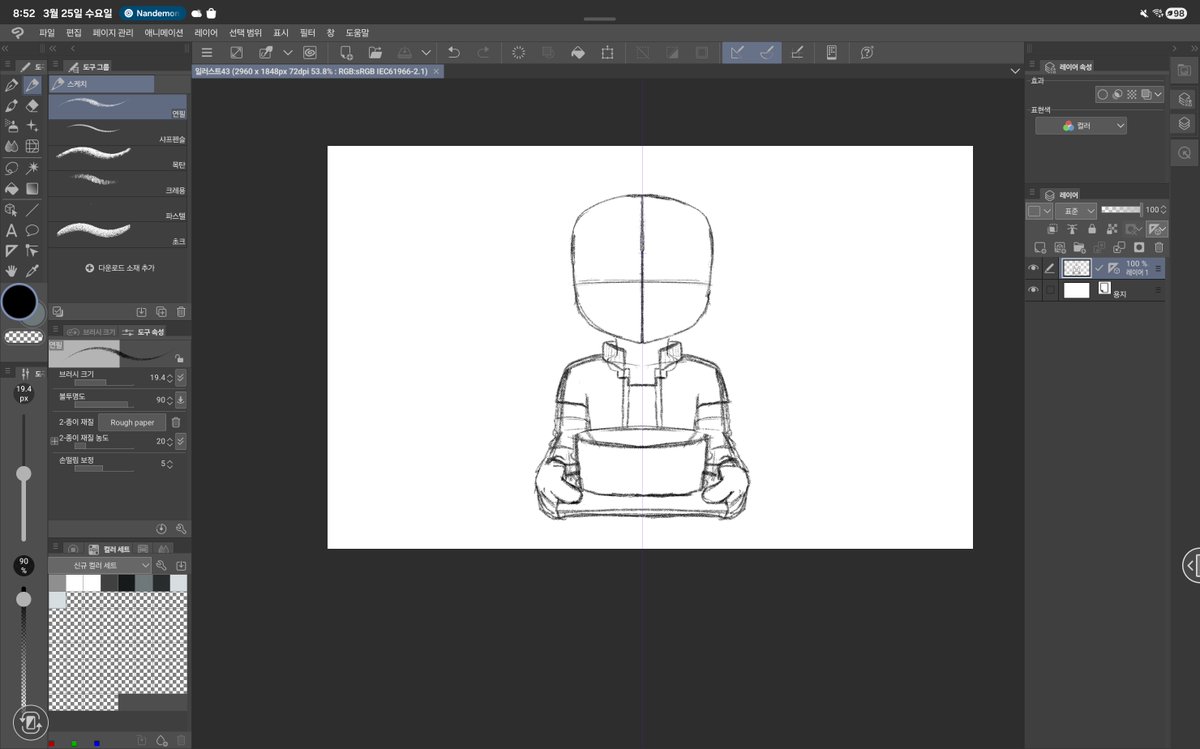This screenshot has width=1200, height=749.
Task: Select the fill bucket tool in the tool palette
Action: pyautogui.click(x=12, y=189)
